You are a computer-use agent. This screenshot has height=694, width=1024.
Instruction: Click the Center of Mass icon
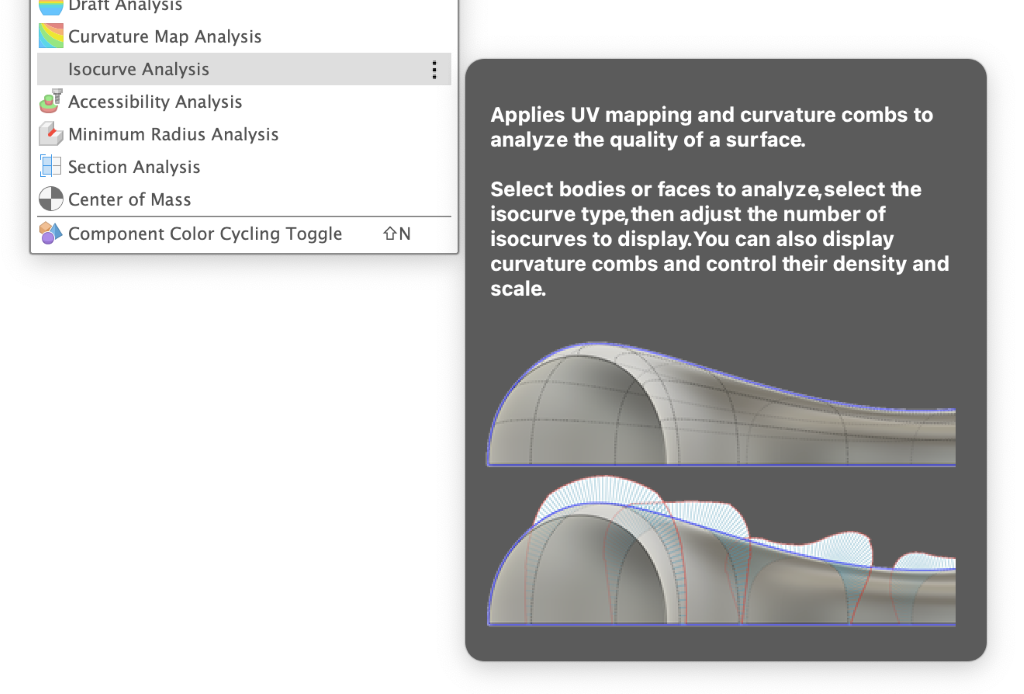[x=51, y=199]
